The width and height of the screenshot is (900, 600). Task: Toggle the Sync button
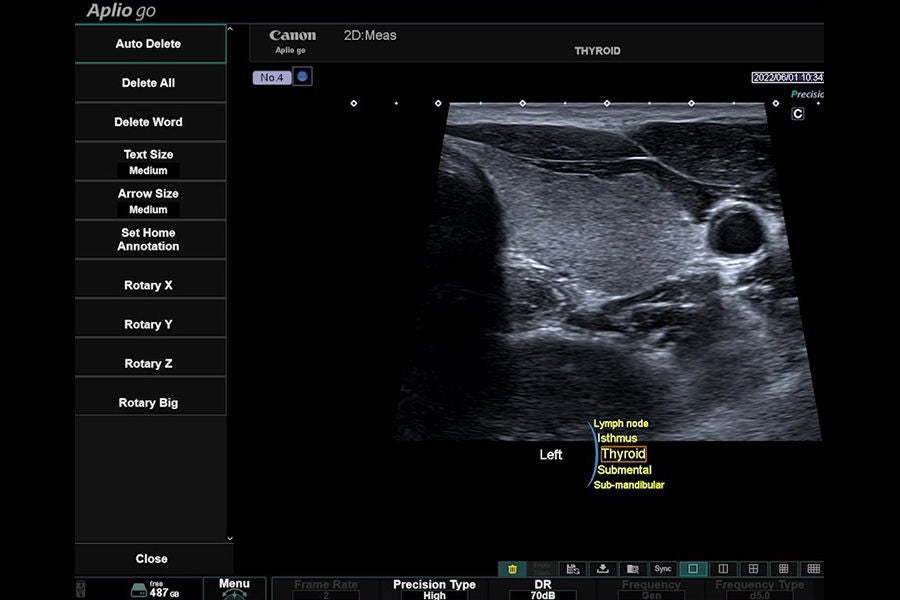point(663,568)
